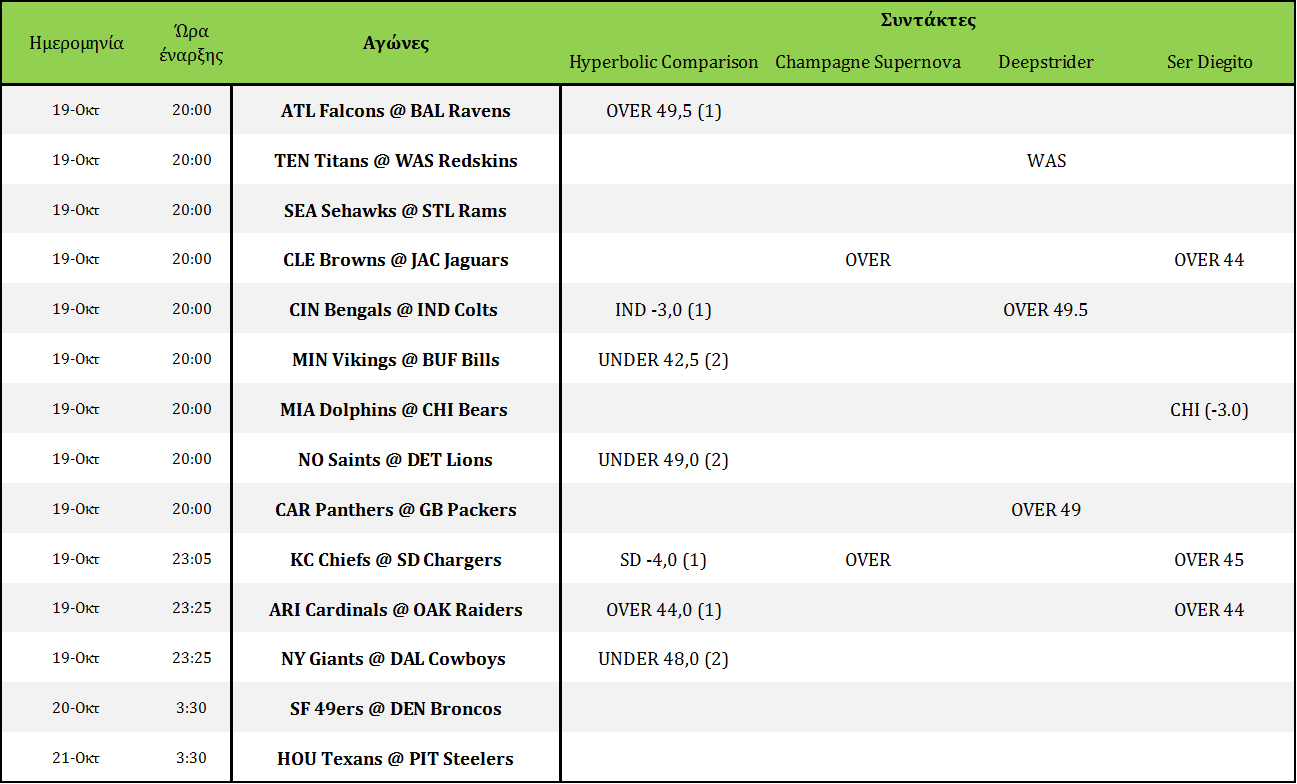1297x784 pixels.
Task: Select the KC Chiefs @ SD Chargers game
Action: point(396,560)
